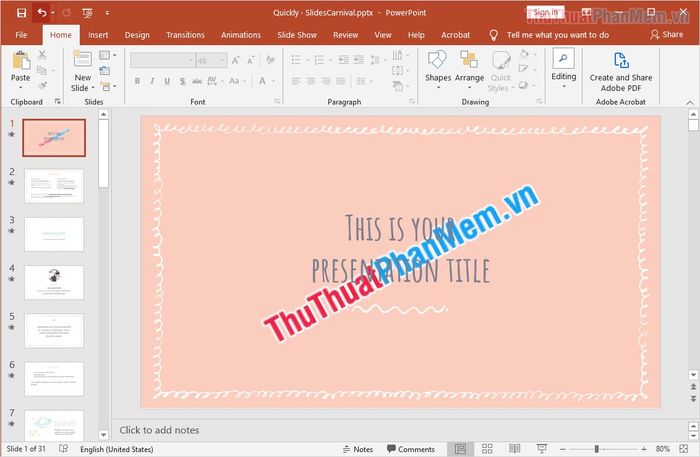
Task: Click the Share button
Action: [x=667, y=34]
